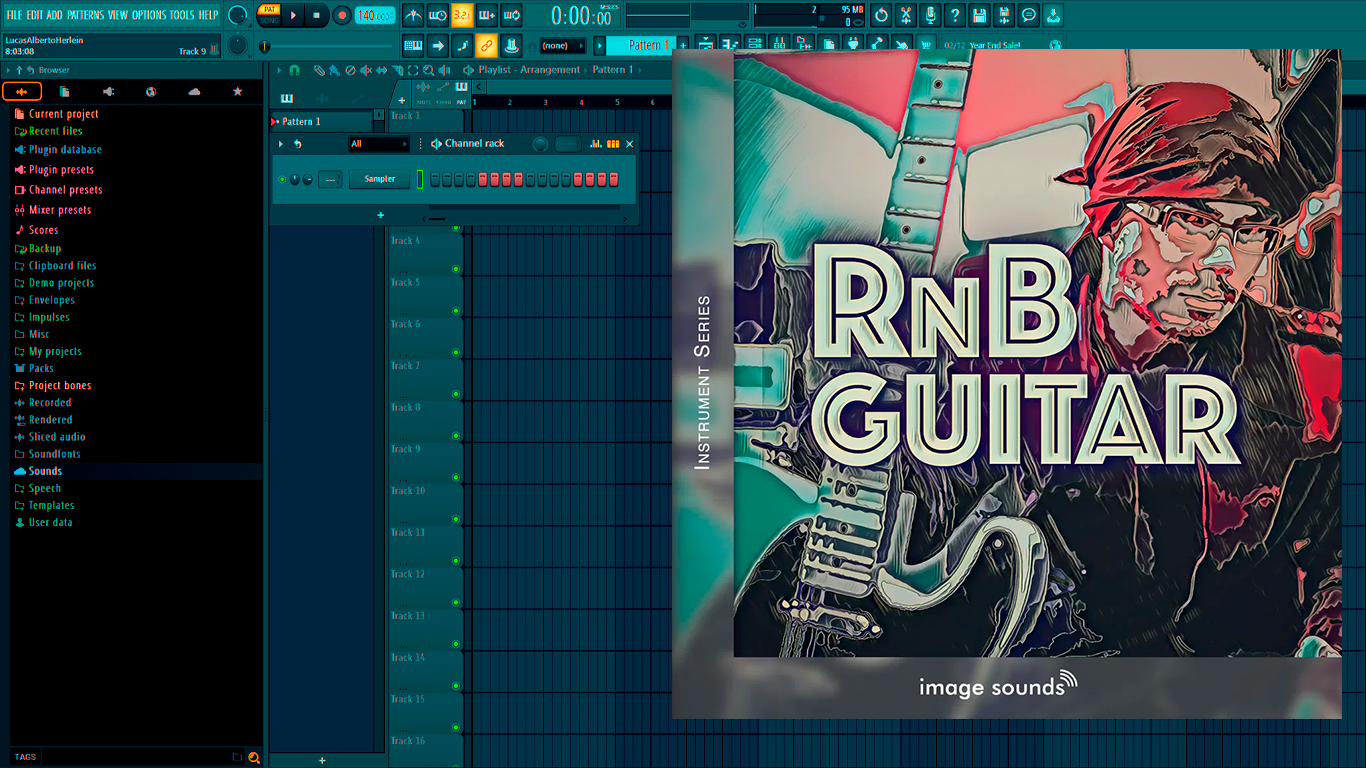Click the download content library icon
The image size is (1366, 768).
pyautogui.click(x=1053, y=16)
